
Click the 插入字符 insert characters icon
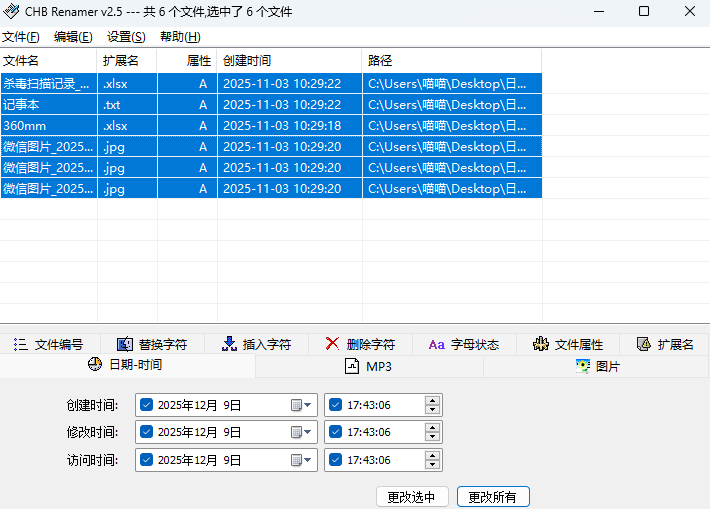click(229, 344)
